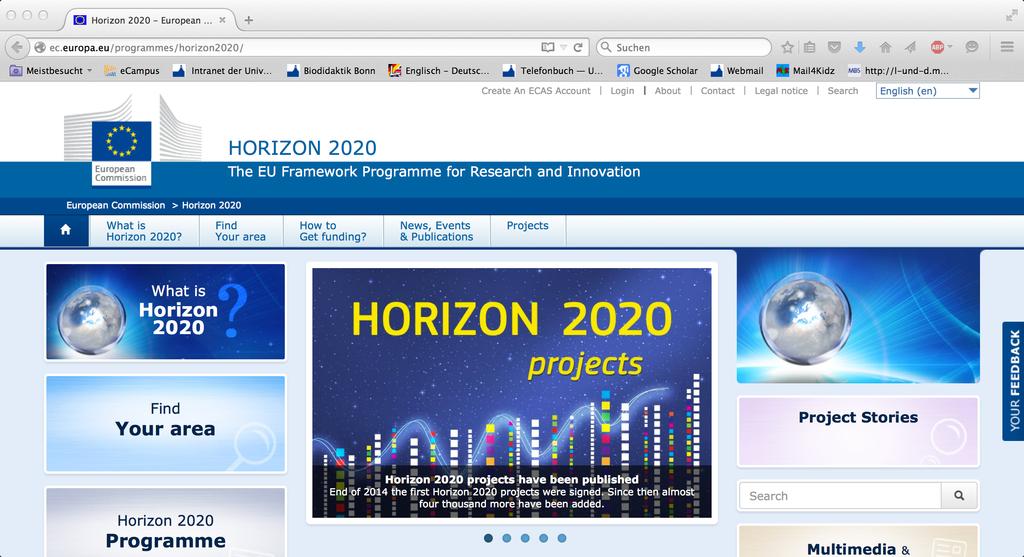Click the Contact link

[x=718, y=91]
